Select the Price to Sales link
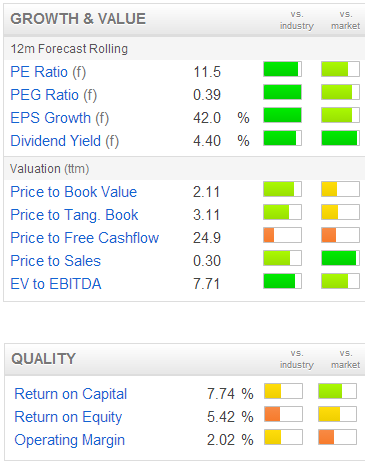 point(55,261)
